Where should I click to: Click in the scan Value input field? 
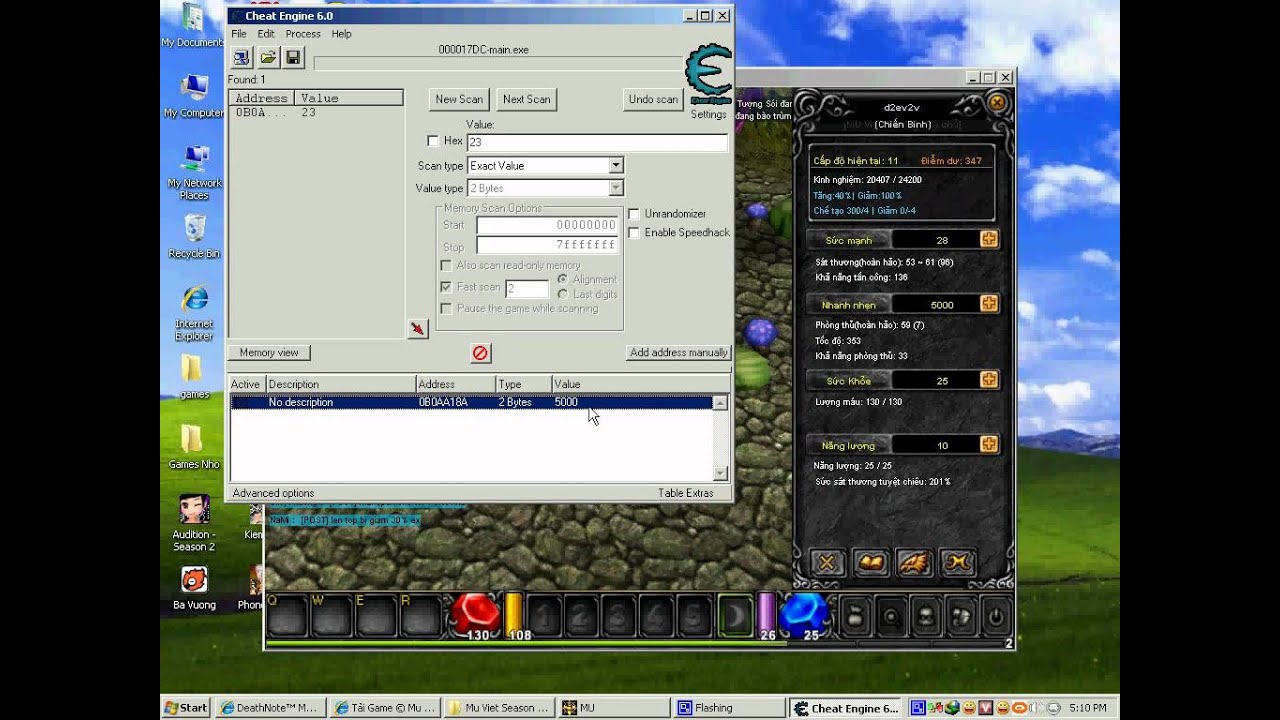pos(597,142)
